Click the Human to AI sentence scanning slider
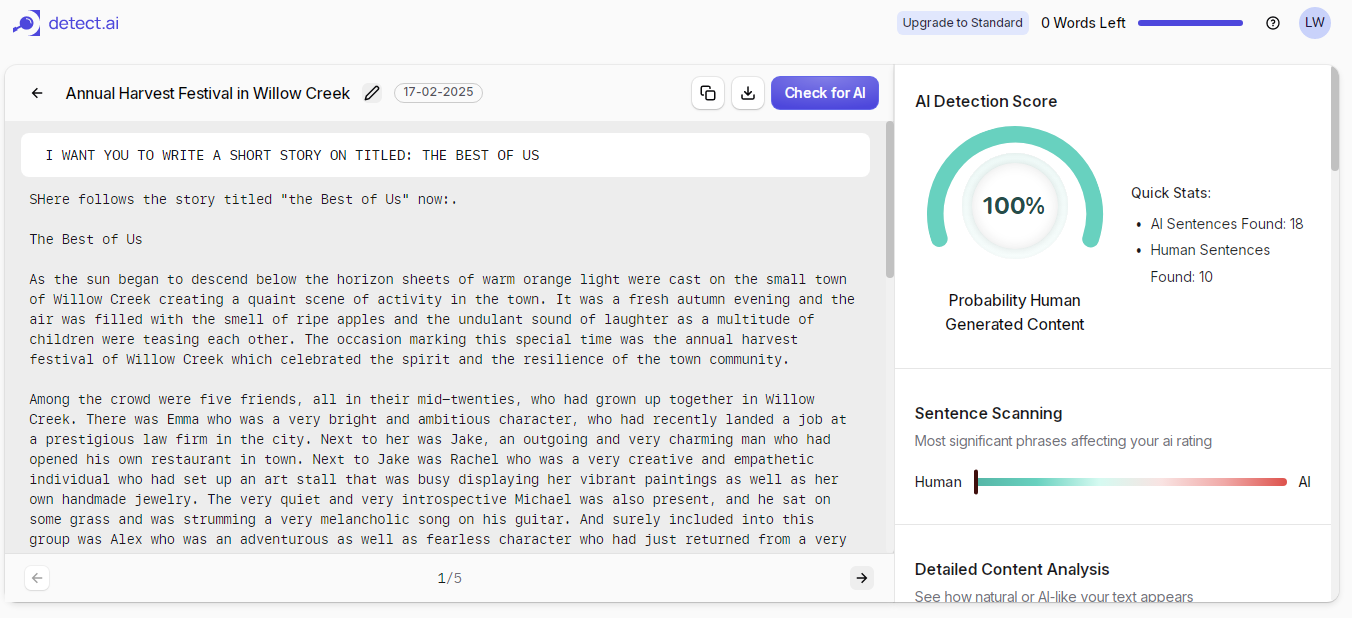 tap(1131, 482)
